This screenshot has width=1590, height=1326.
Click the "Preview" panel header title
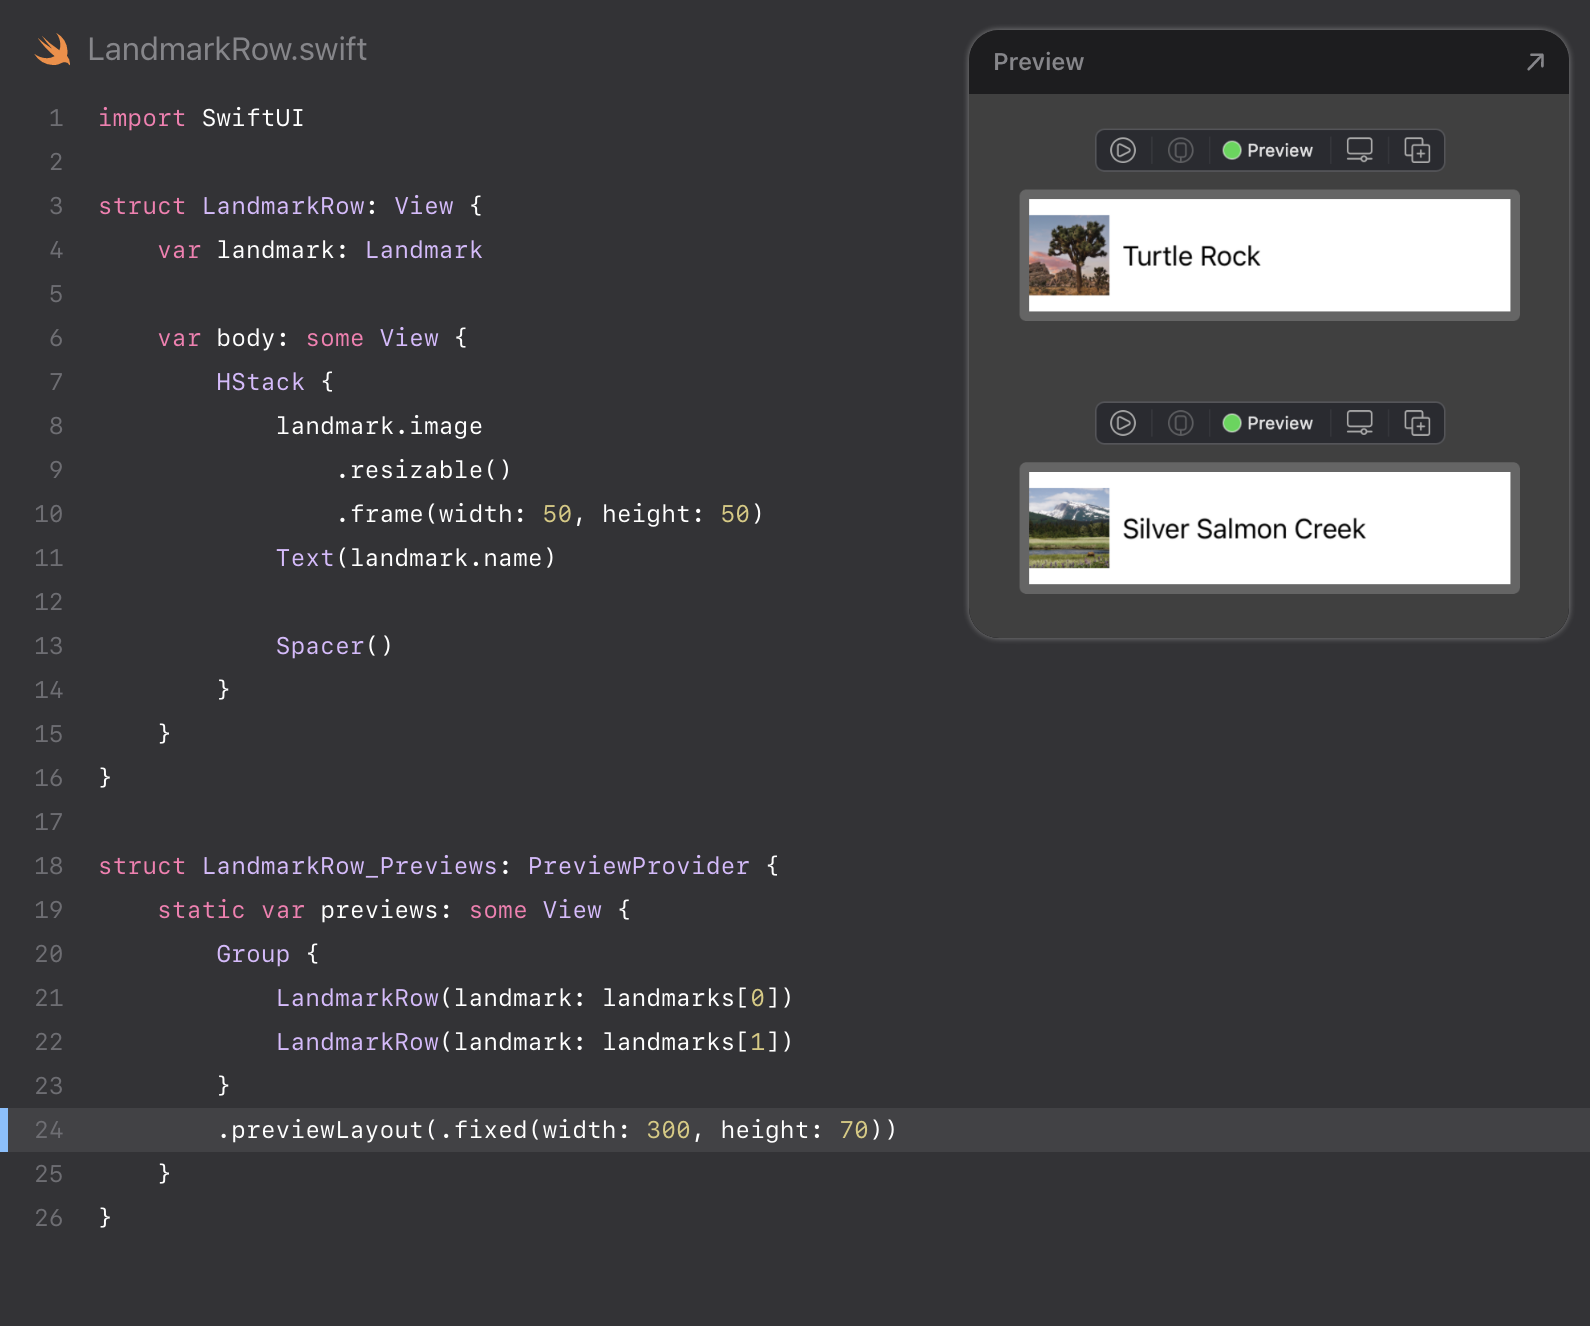[x=1038, y=62]
